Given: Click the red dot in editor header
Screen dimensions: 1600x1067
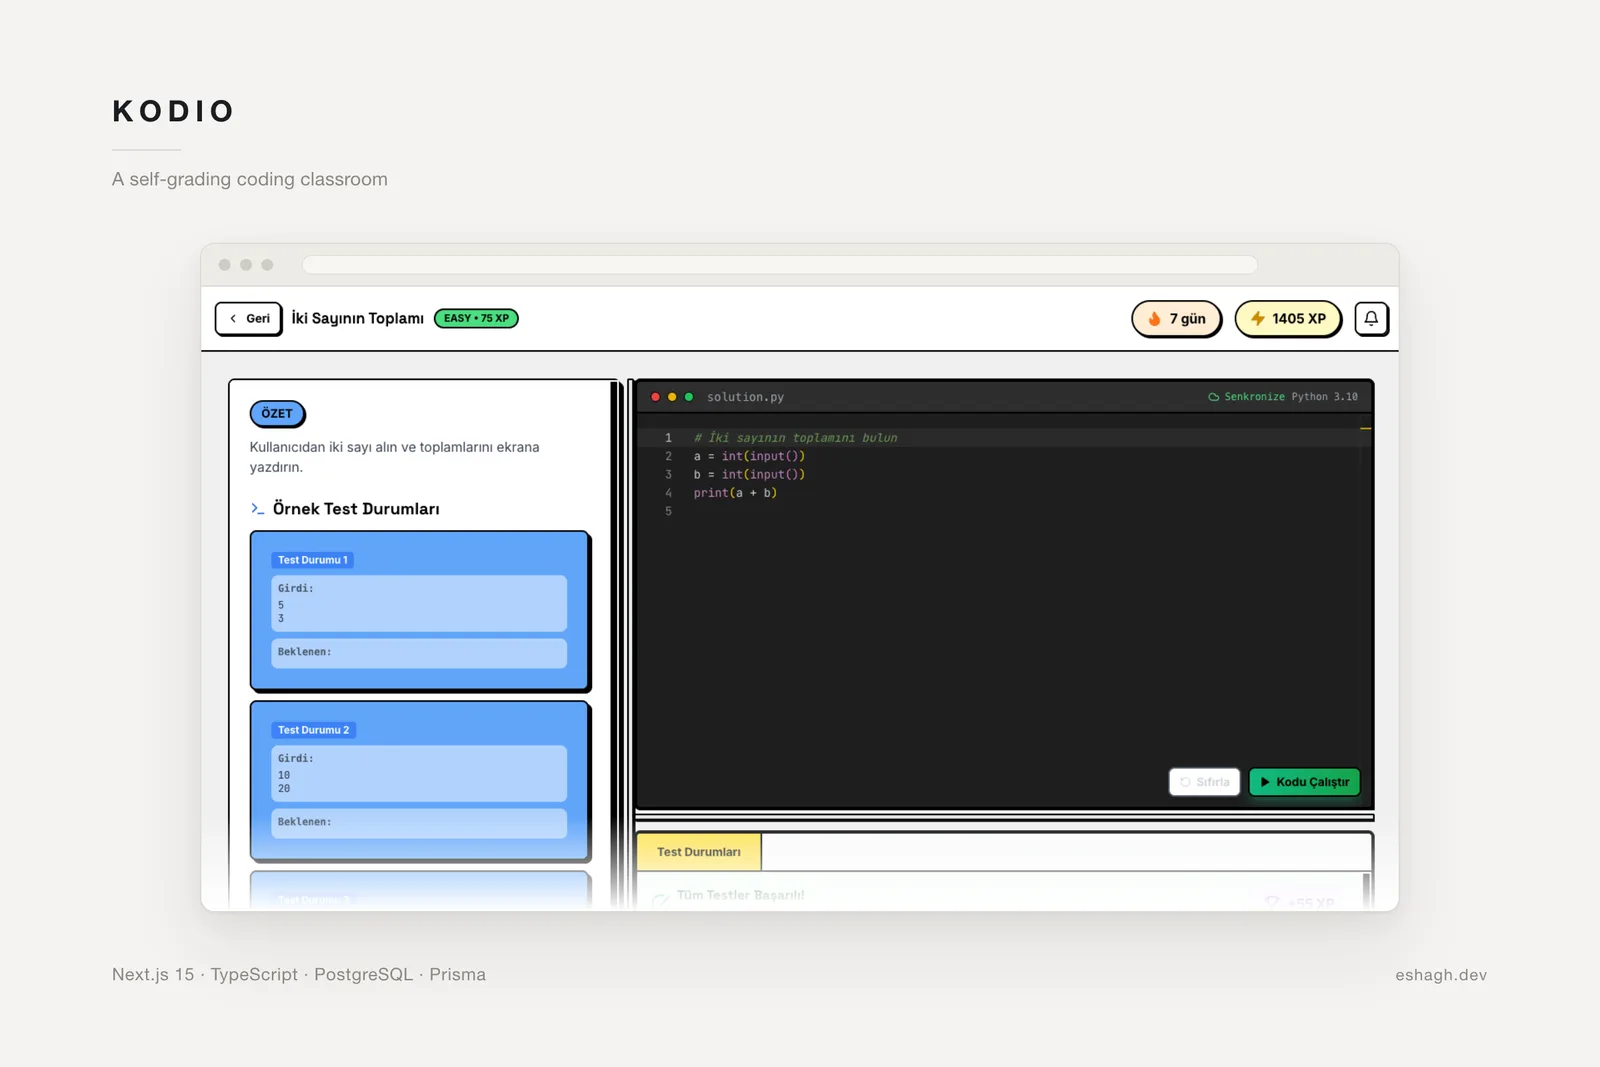Looking at the screenshot, I should (x=656, y=397).
